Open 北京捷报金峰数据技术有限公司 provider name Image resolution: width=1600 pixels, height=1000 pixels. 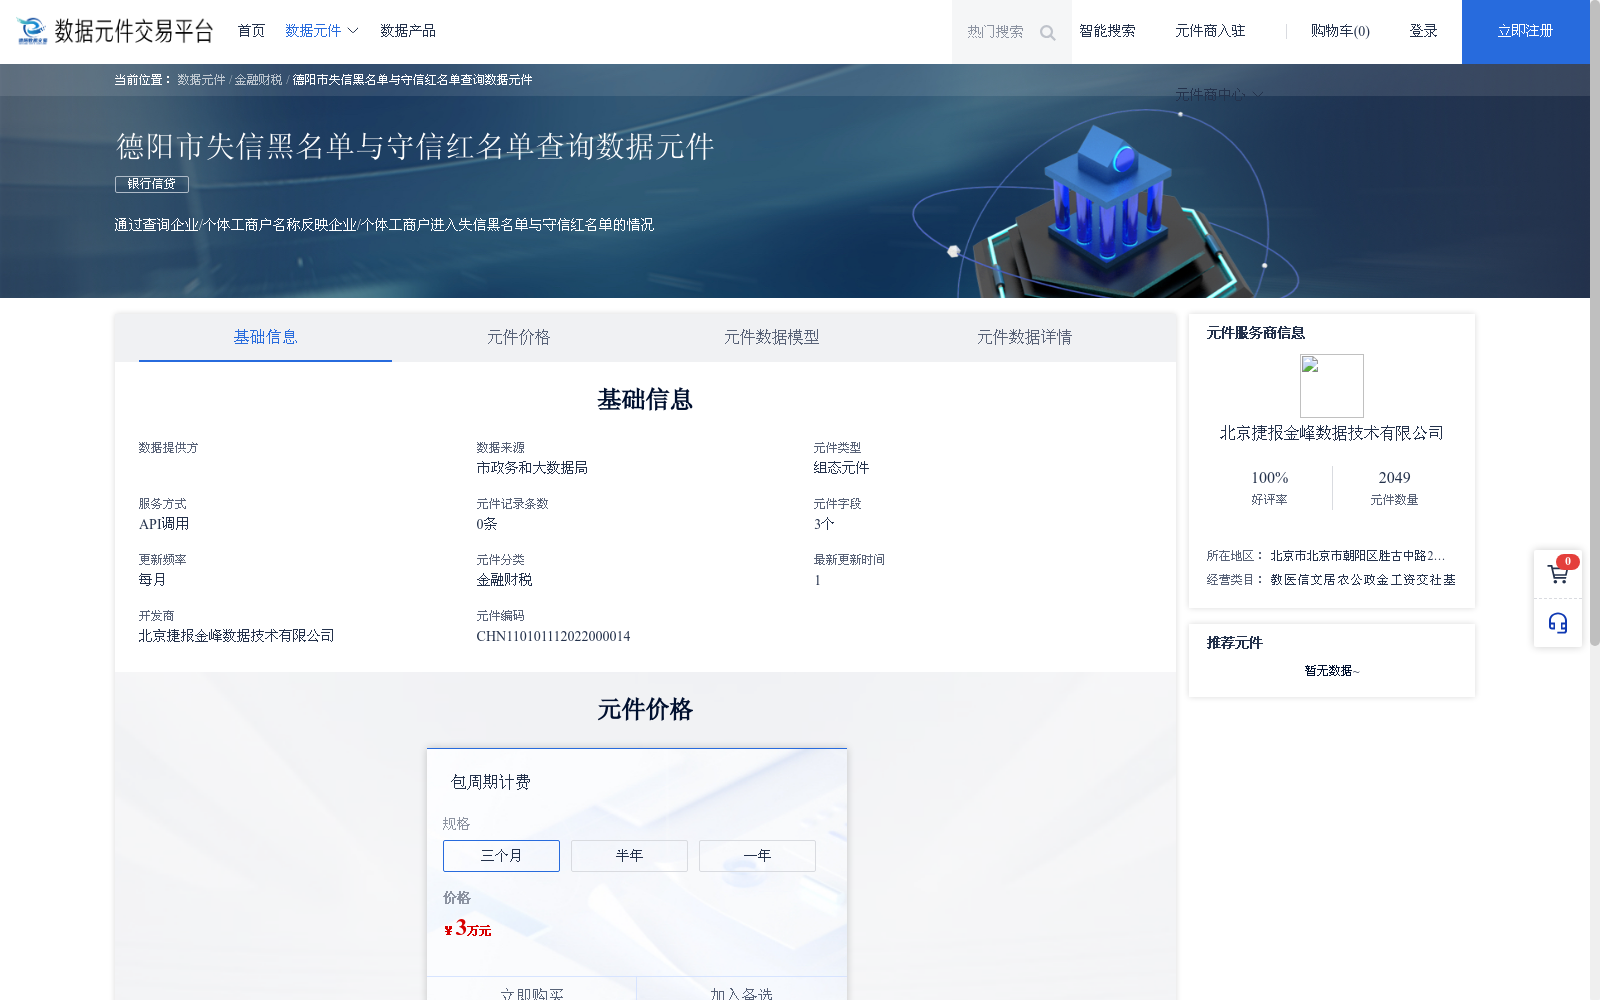tap(1331, 433)
